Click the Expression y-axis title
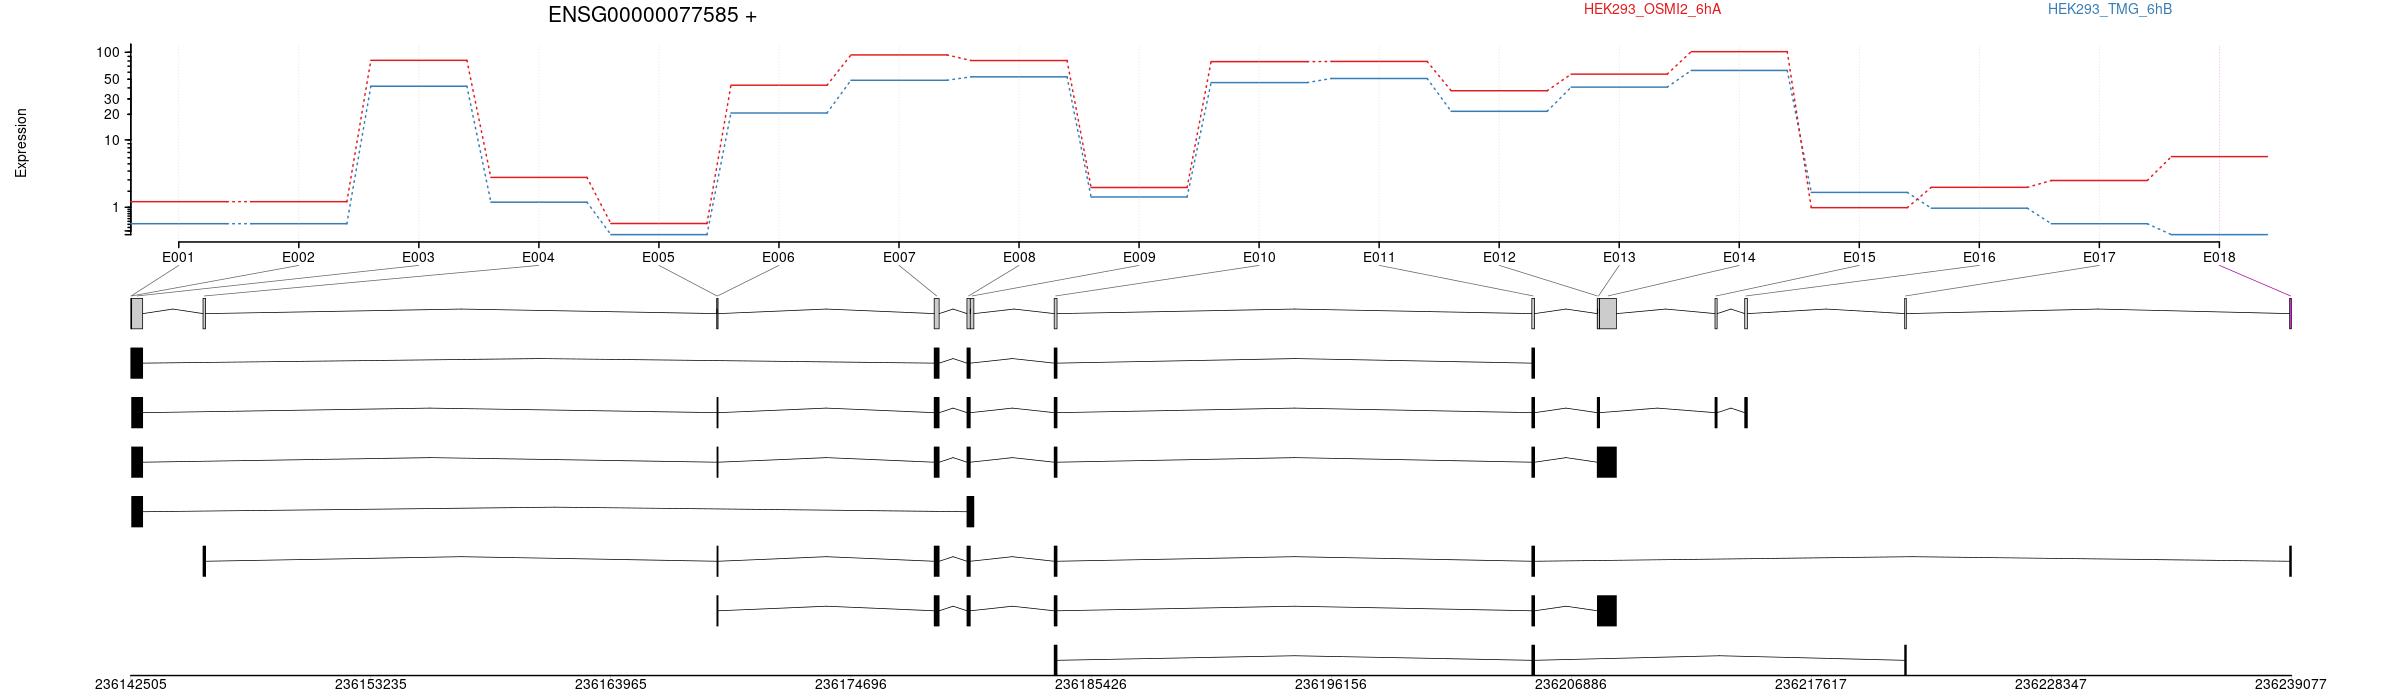Viewport: 2400px width, 700px height. [x=21, y=143]
